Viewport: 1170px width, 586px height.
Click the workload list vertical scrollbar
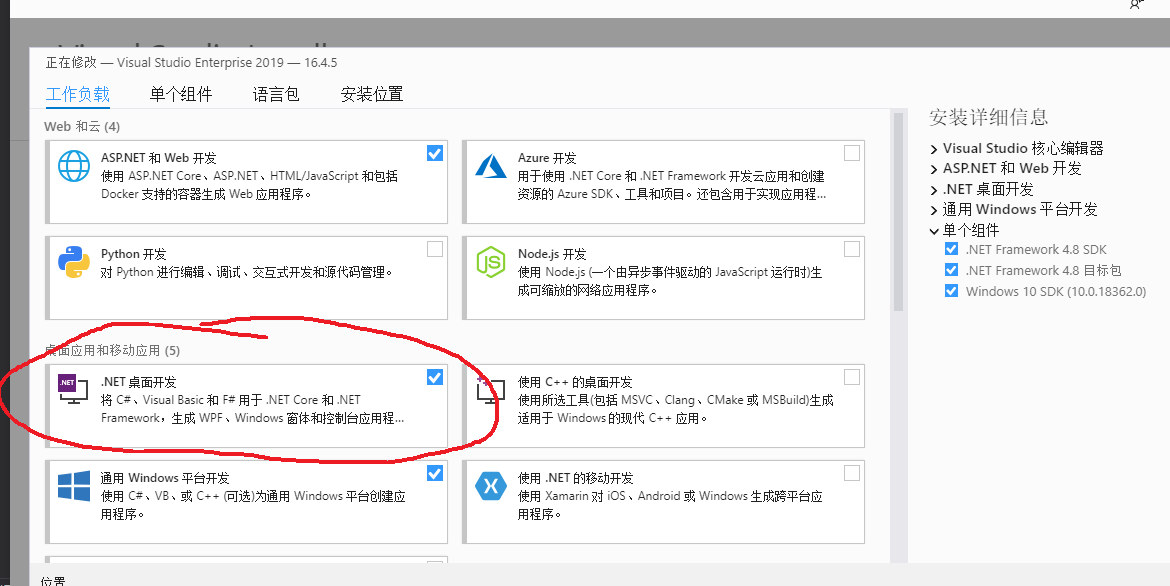click(x=898, y=211)
